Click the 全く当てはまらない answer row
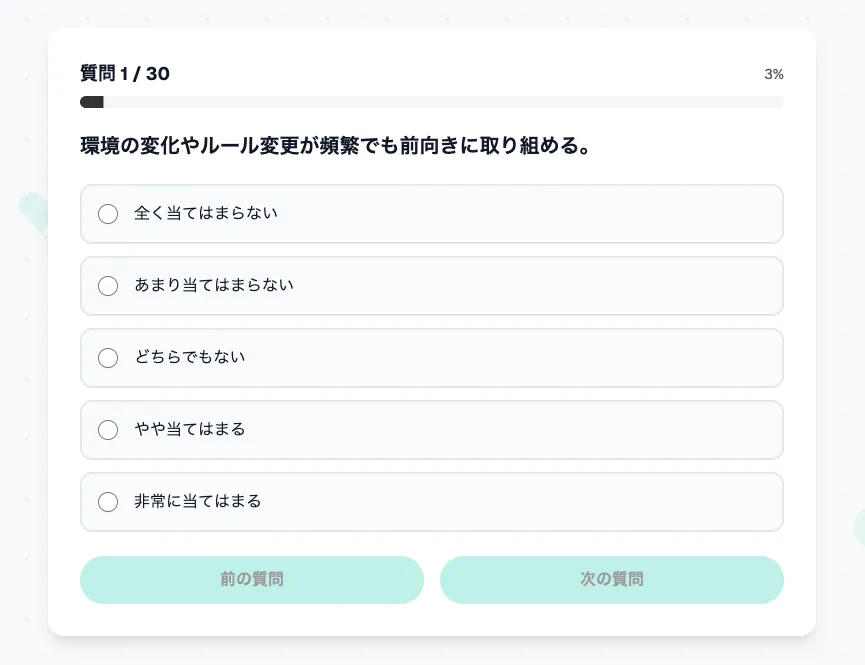 click(432, 214)
